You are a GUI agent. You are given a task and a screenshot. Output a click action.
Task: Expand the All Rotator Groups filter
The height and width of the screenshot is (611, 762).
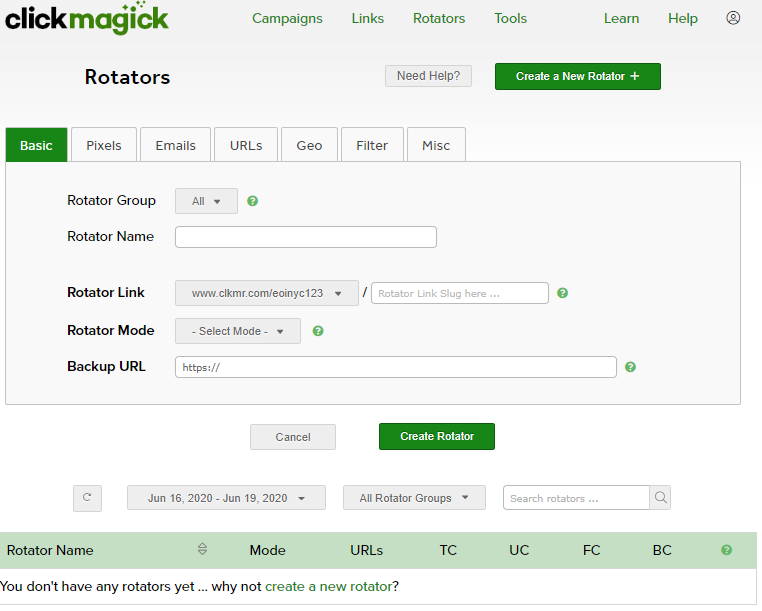tap(414, 498)
